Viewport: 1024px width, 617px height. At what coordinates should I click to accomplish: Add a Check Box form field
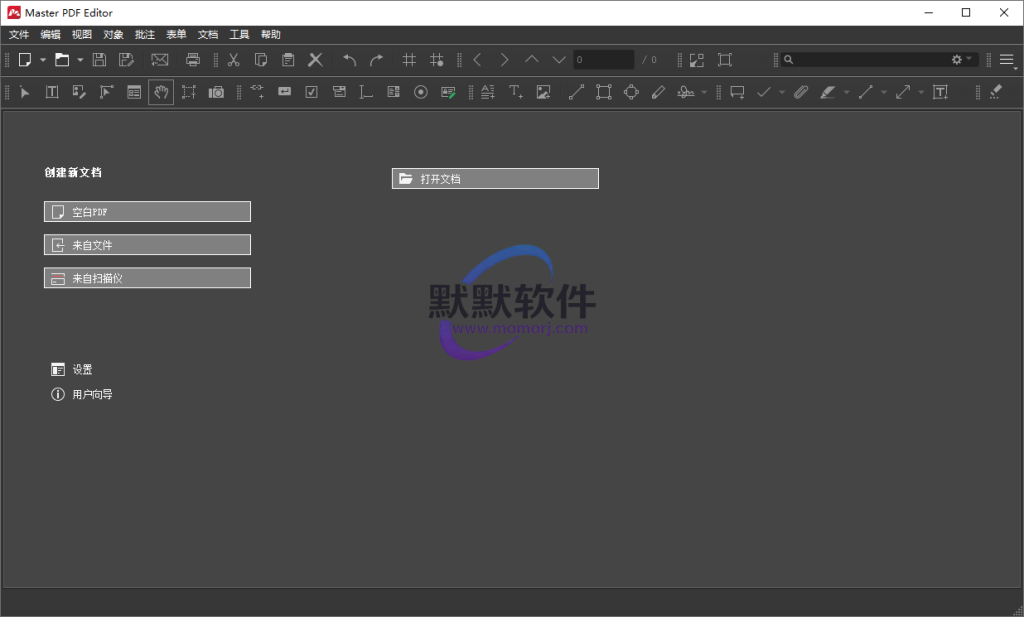[x=311, y=92]
